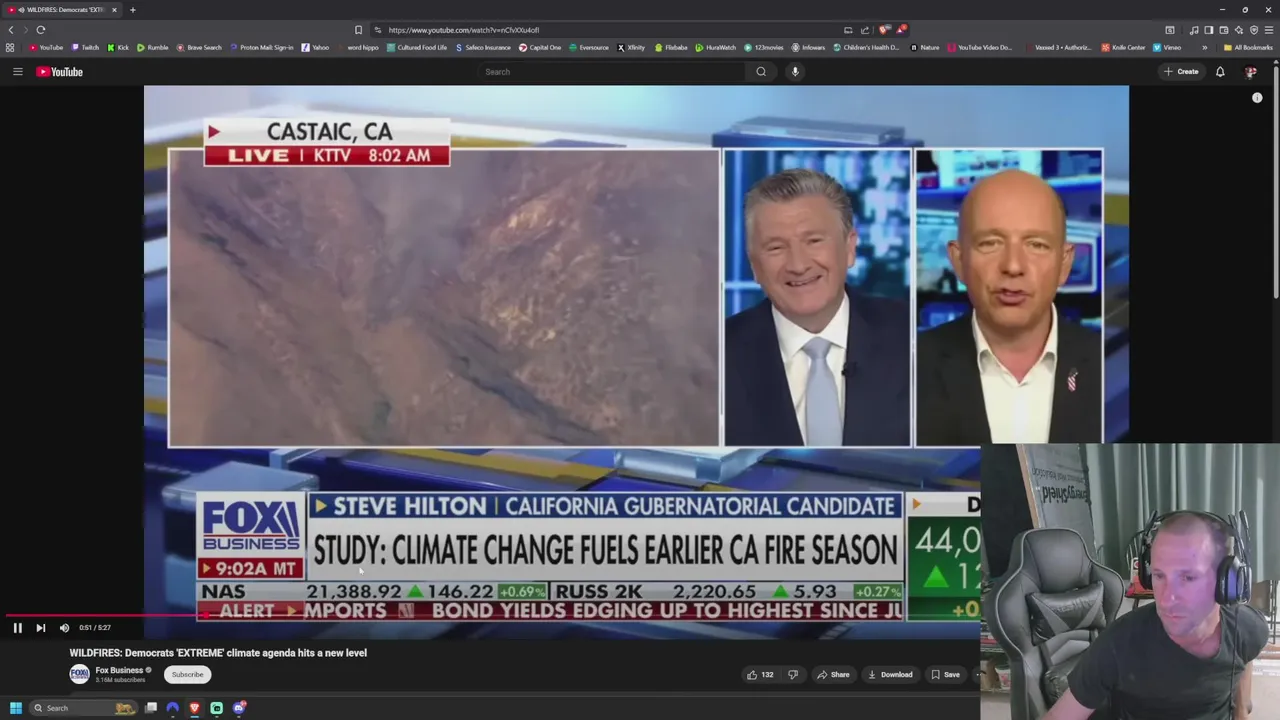
Task: Open the YouTube hamburger guide menu
Action: click(x=17, y=72)
